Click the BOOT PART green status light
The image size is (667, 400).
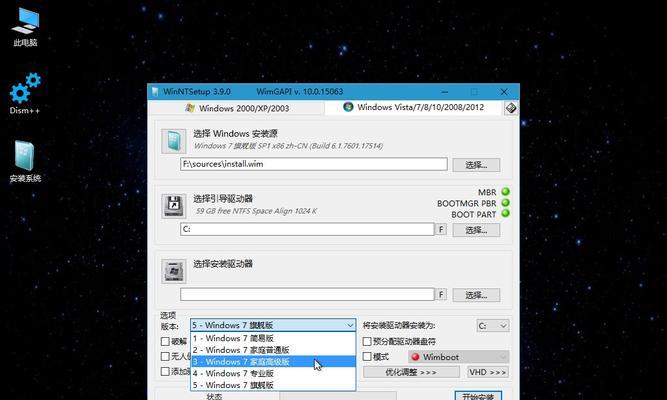505,214
